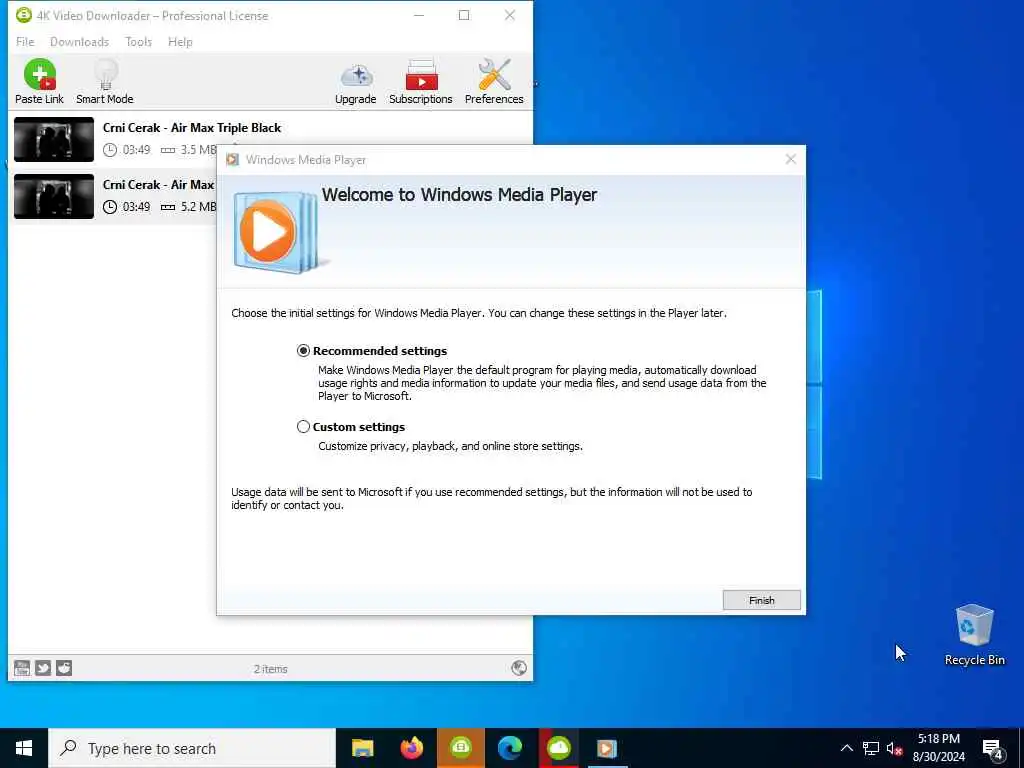Close the Windows Media Player dialog

790,159
